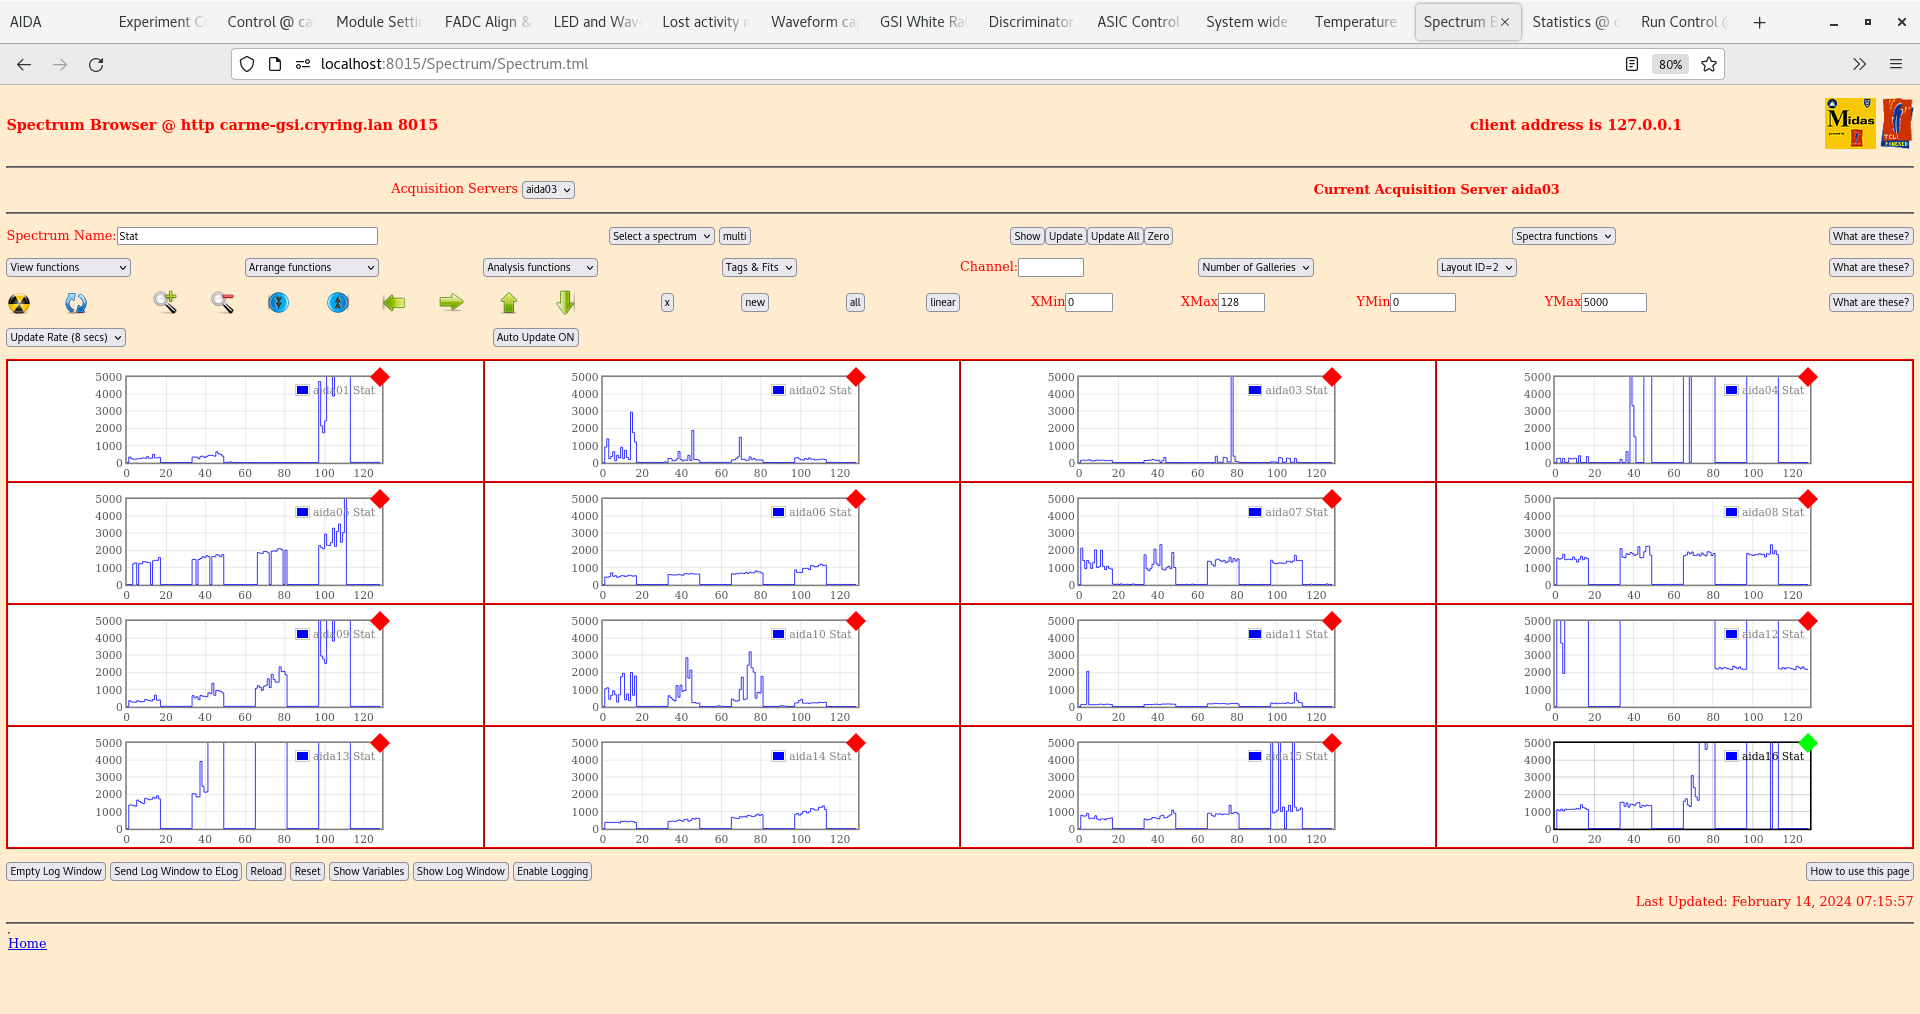Switch to the Statistics tab
The height and width of the screenshot is (1014, 1920).
pos(1573,21)
